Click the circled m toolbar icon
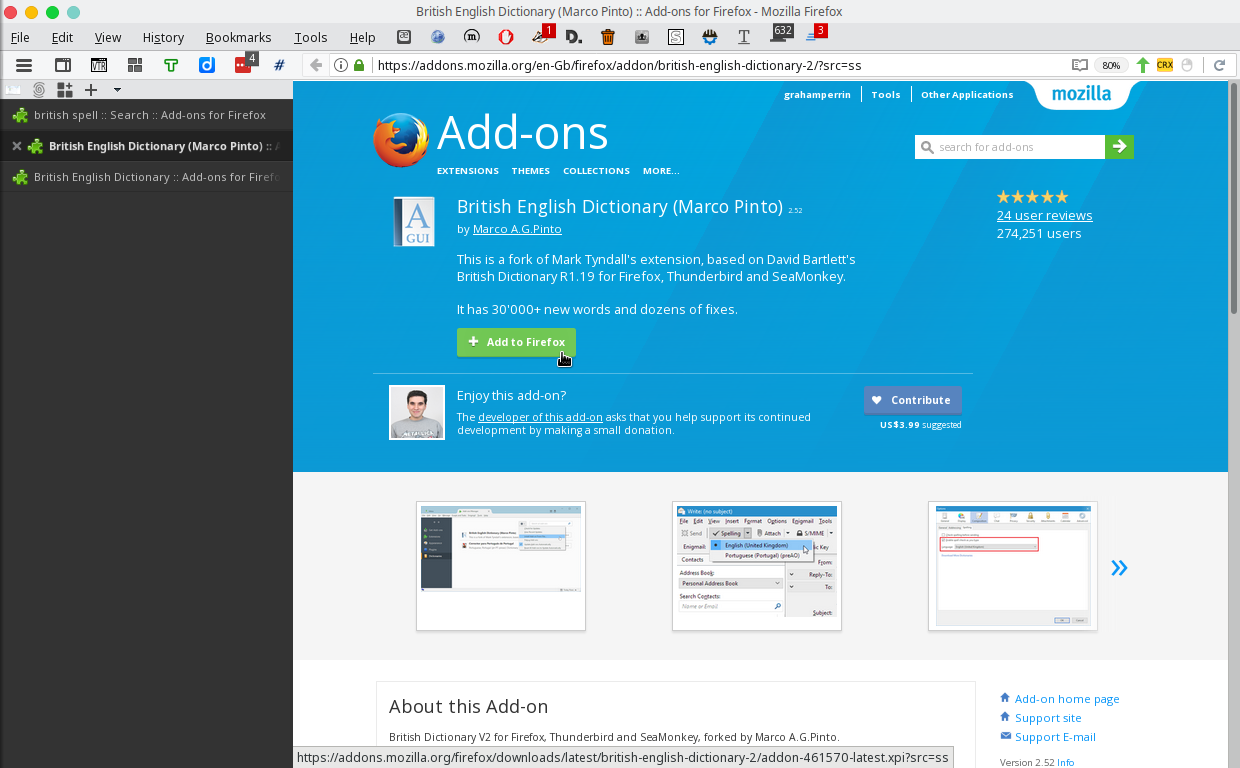The height and width of the screenshot is (768, 1240). click(472, 37)
